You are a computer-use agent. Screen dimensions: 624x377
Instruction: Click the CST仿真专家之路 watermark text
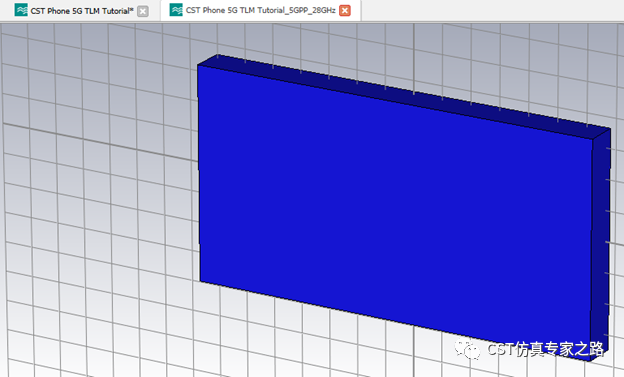[545, 350]
